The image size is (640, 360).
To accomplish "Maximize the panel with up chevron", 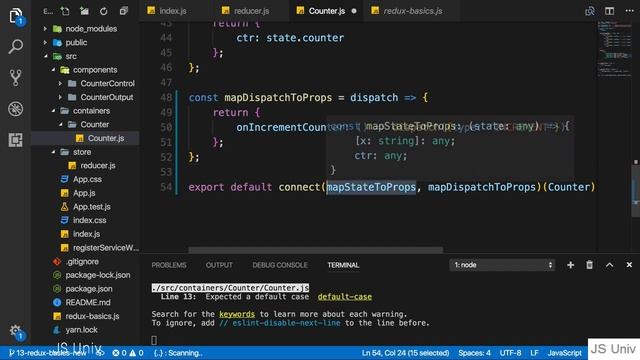I will [609, 265].
